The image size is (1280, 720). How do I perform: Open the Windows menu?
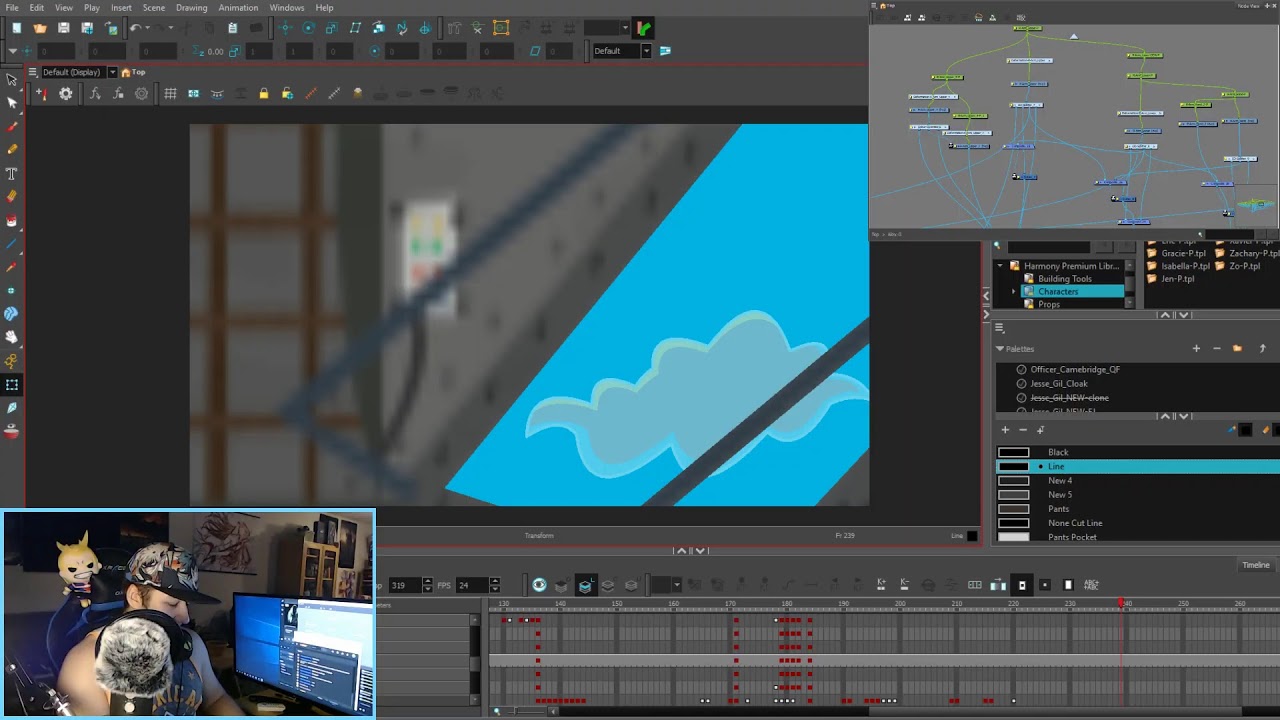click(x=287, y=7)
